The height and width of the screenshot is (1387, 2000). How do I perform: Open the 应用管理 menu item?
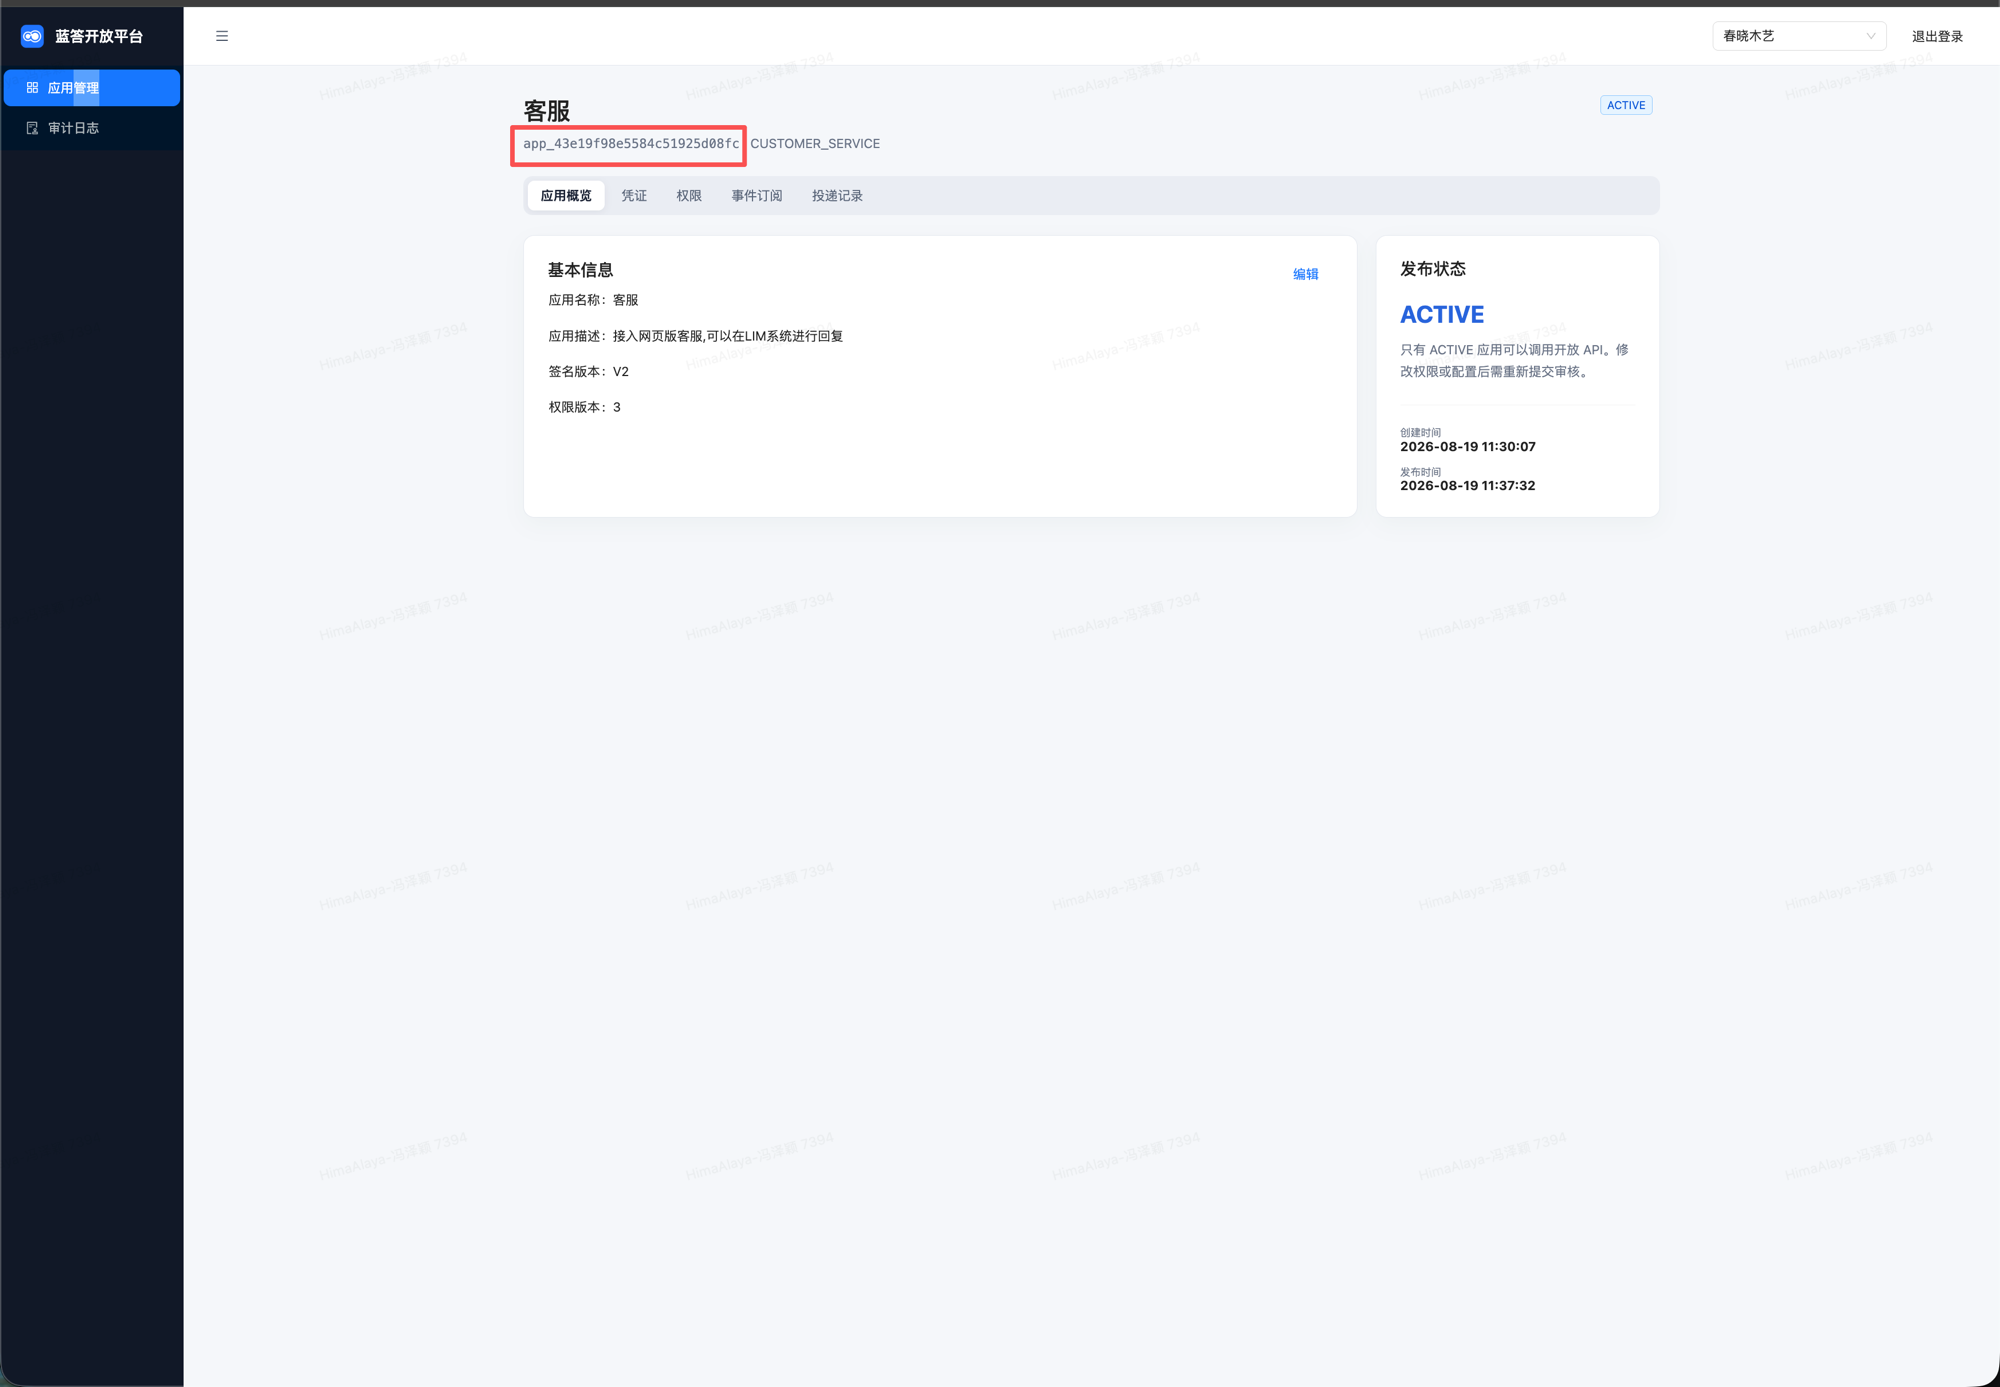(92, 88)
